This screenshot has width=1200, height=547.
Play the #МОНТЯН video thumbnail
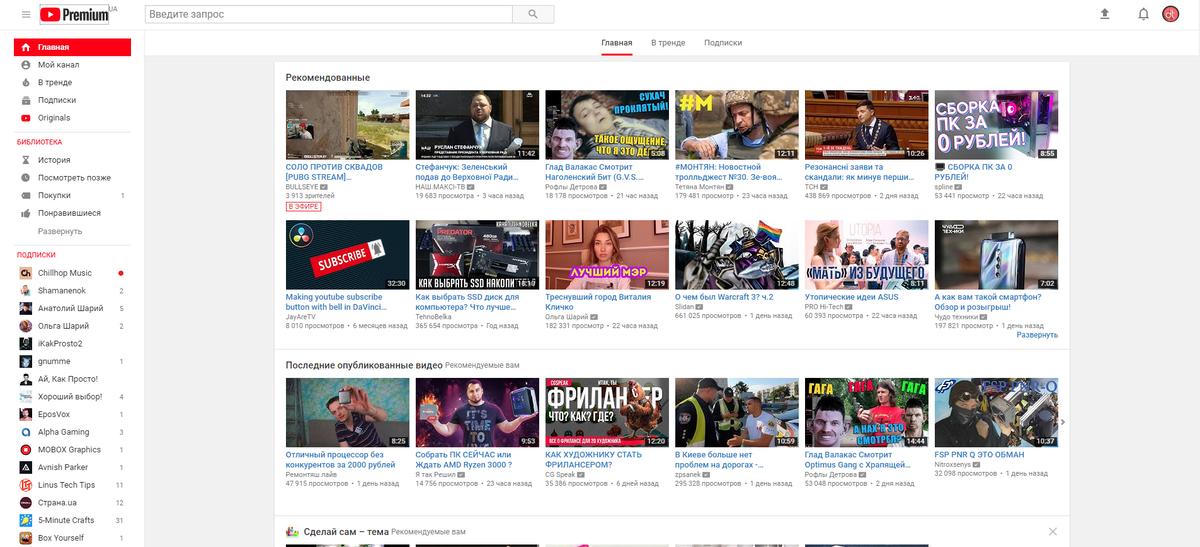pos(737,125)
